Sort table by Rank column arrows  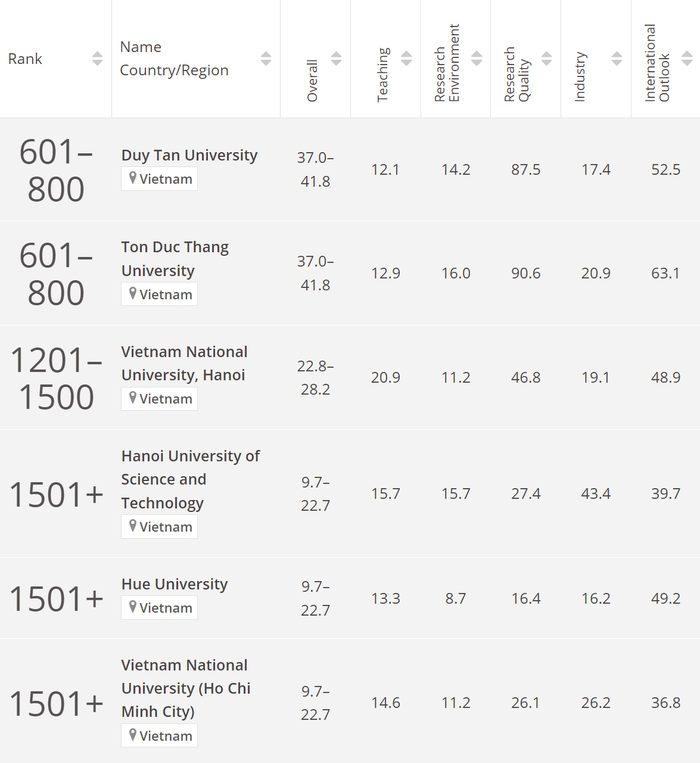97,58
